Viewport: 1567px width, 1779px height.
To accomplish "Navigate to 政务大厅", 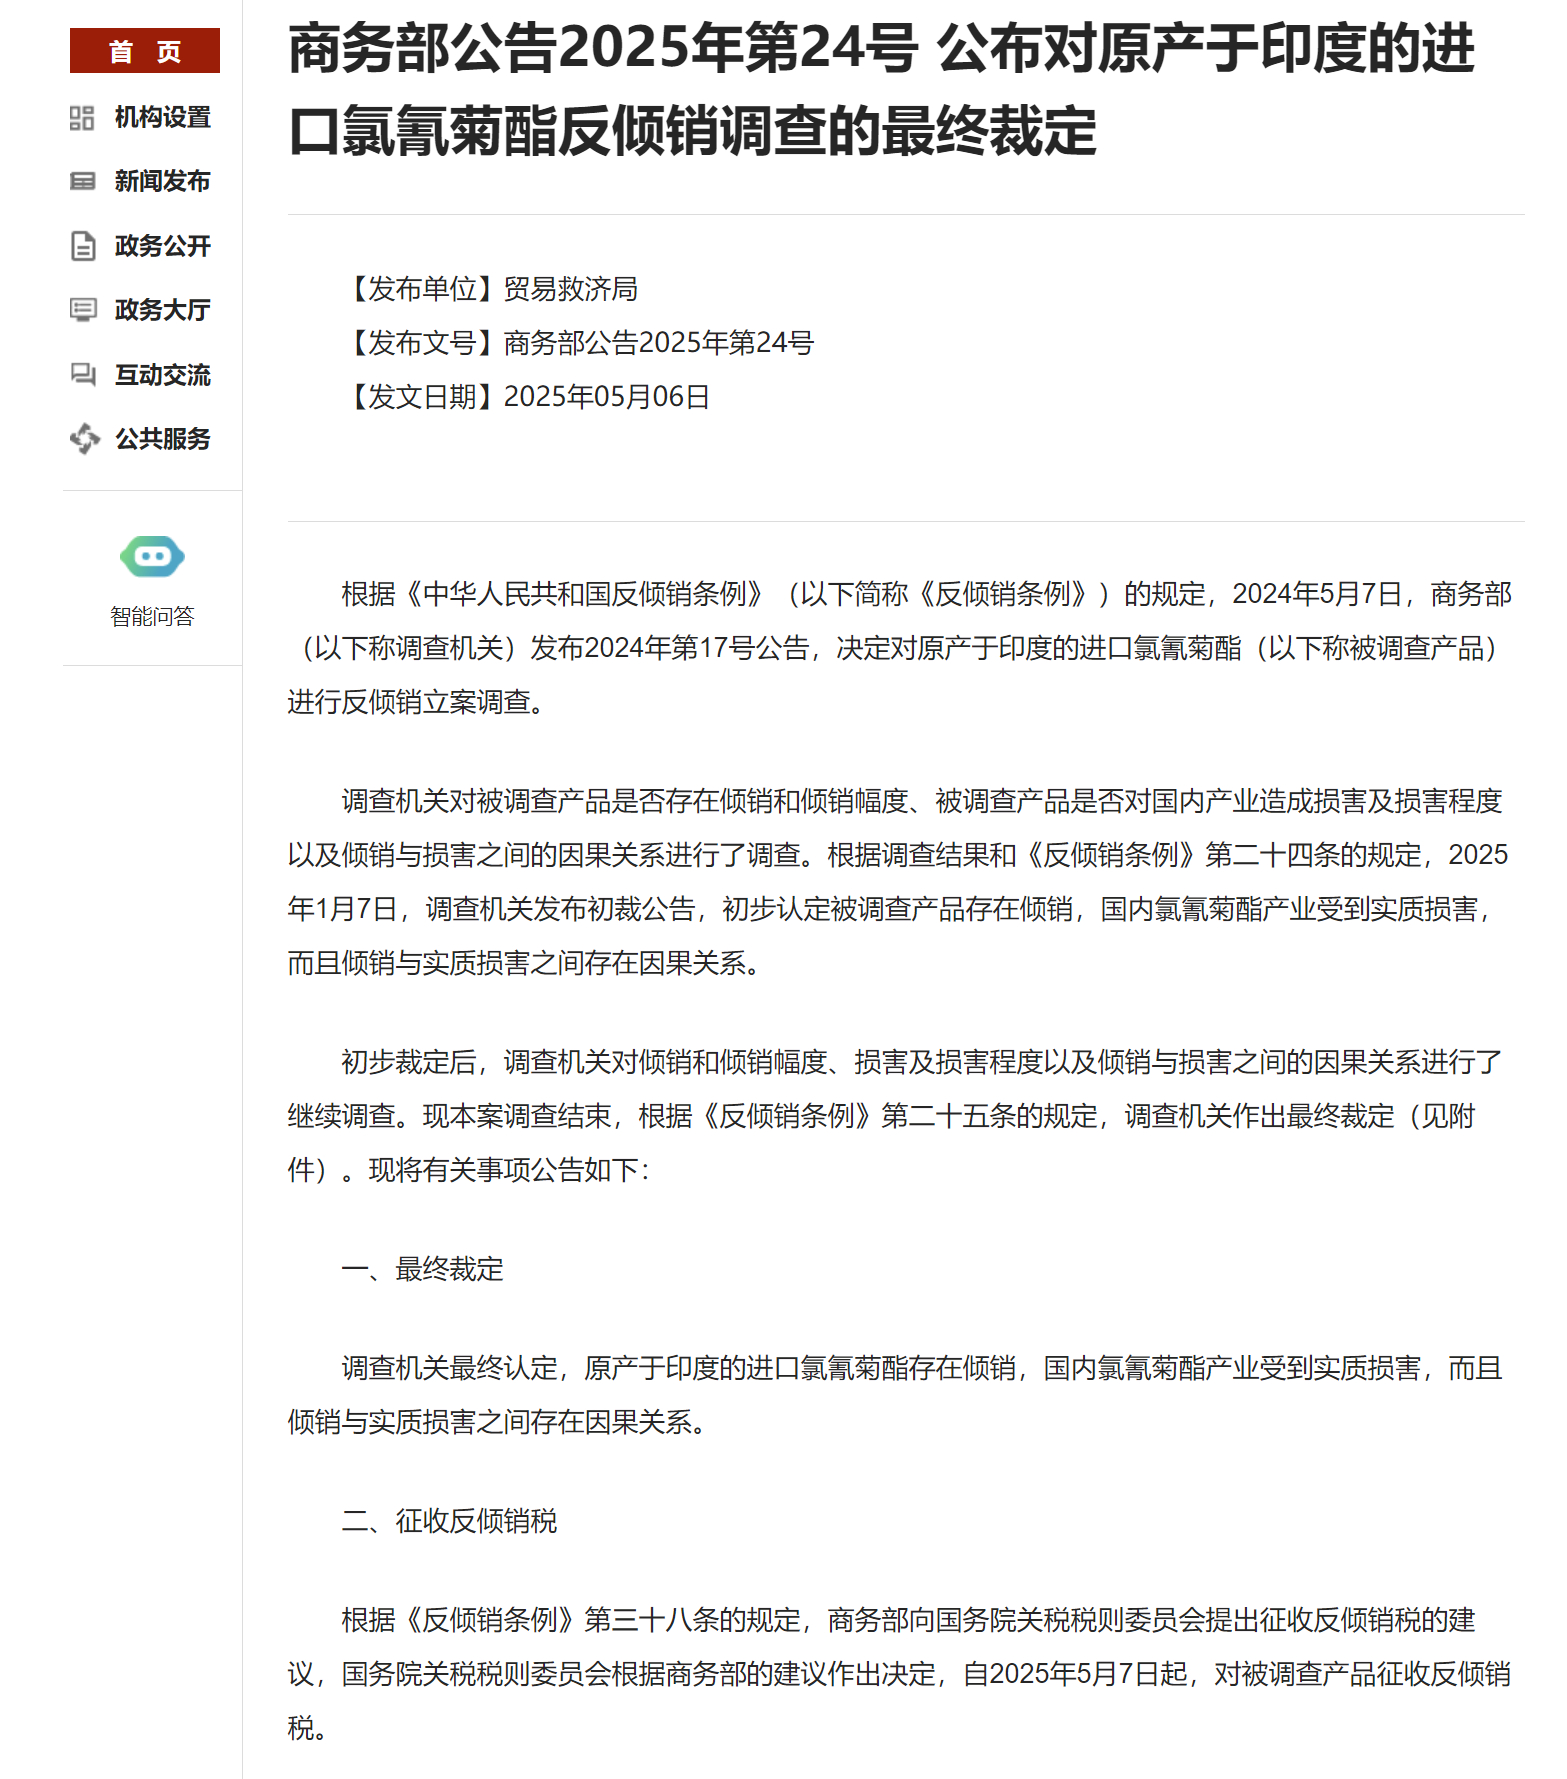I will [x=162, y=310].
